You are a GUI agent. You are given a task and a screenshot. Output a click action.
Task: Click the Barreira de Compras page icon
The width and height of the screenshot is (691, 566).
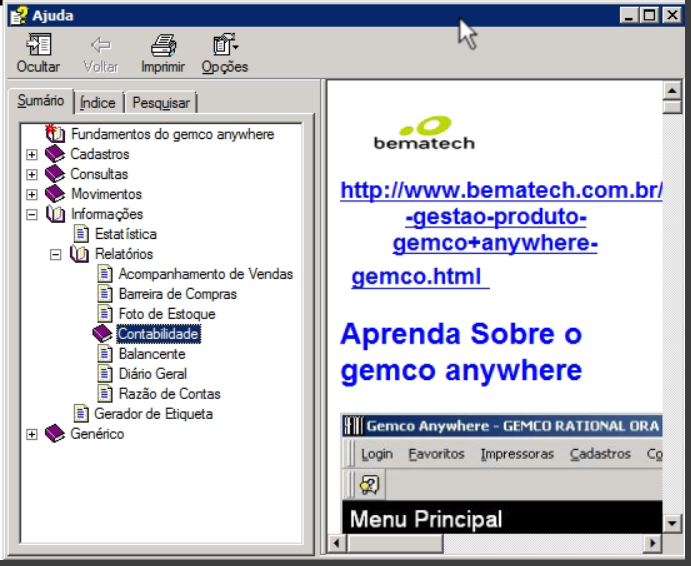coord(104,294)
